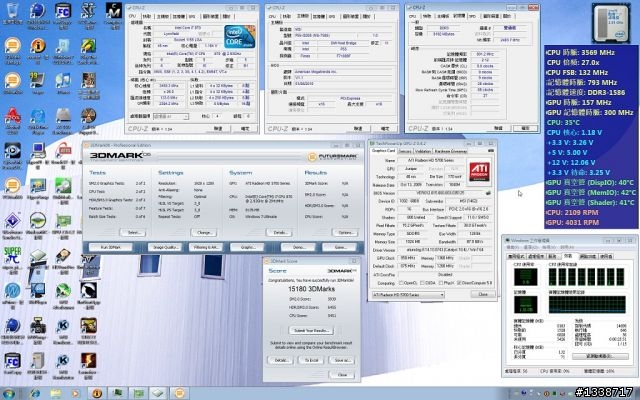640x400 pixels.
Task: Open Filtering & AA... settings
Action: (206, 247)
